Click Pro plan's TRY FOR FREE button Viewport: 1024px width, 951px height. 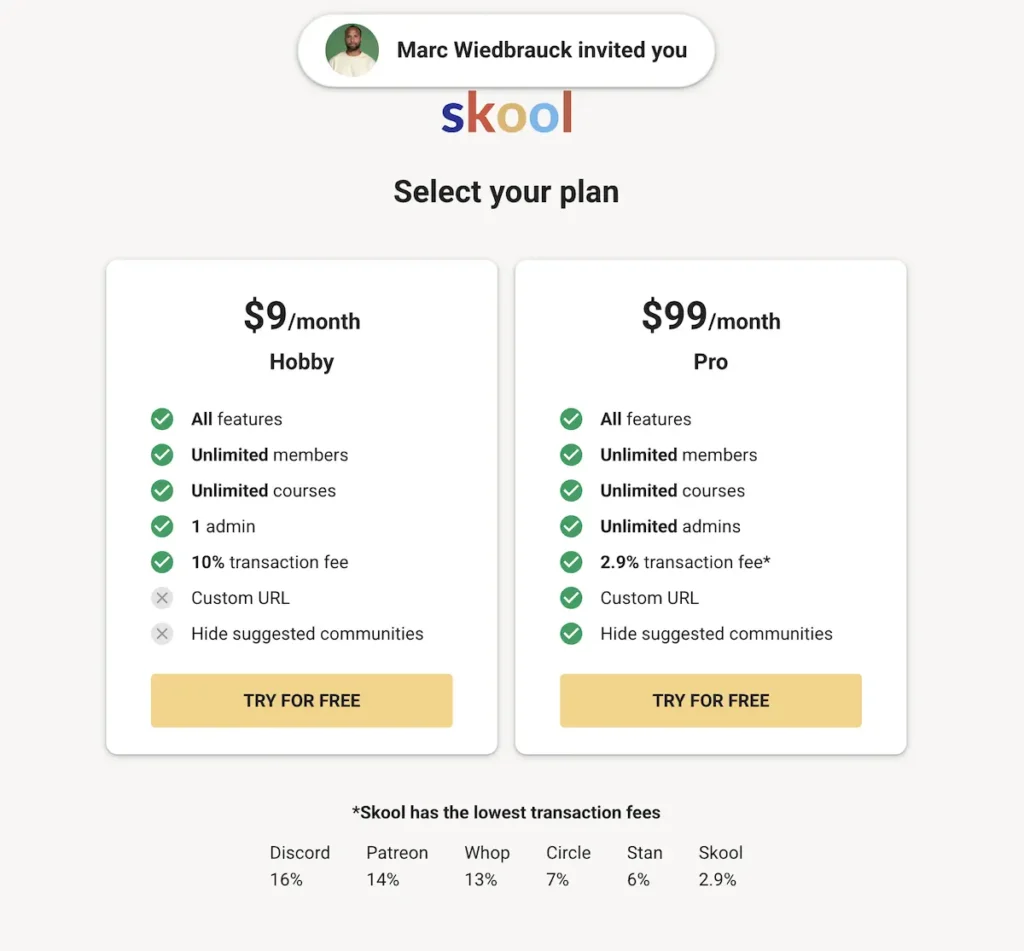(711, 700)
